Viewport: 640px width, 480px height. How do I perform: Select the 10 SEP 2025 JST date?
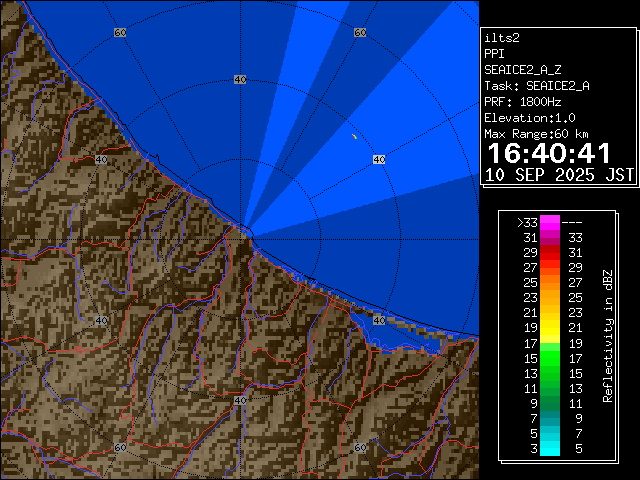pos(559,174)
